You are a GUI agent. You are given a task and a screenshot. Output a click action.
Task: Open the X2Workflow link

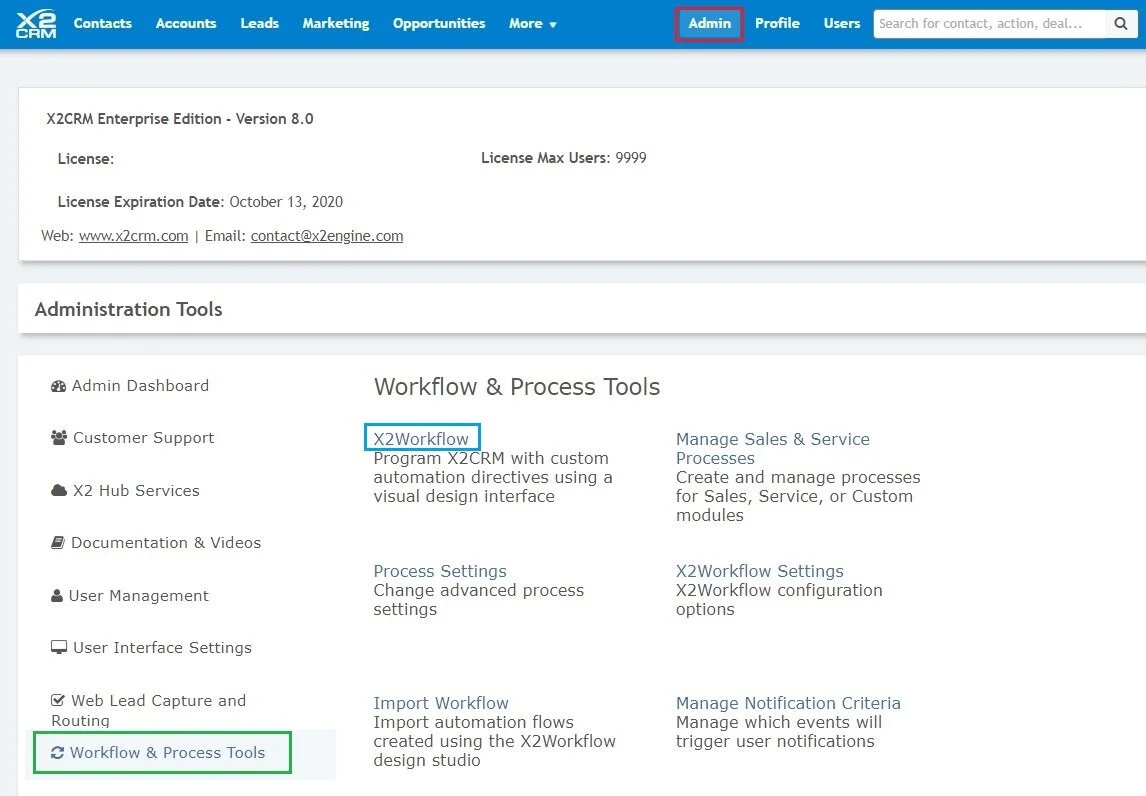tap(421, 439)
